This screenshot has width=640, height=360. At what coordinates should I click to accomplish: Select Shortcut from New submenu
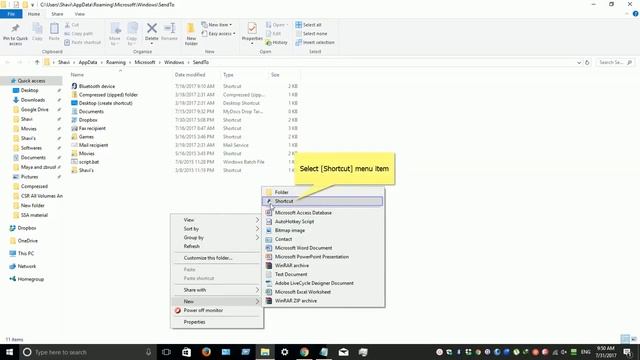[323, 201]
